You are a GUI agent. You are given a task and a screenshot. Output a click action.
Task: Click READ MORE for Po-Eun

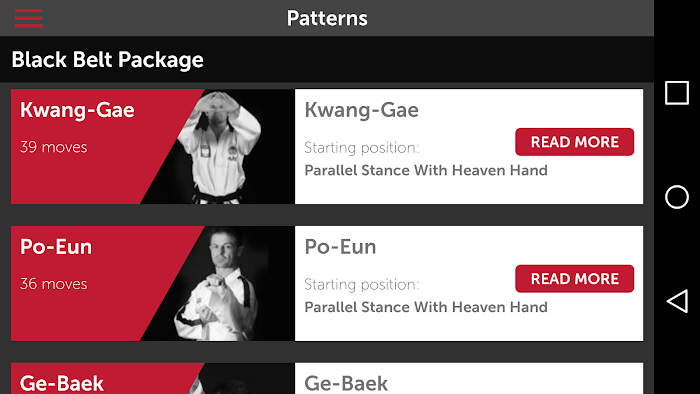574,278
